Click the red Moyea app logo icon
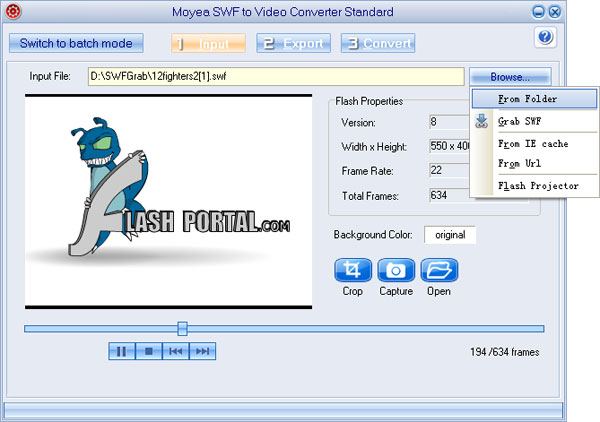Screen dimensions: 600x422 13,11
